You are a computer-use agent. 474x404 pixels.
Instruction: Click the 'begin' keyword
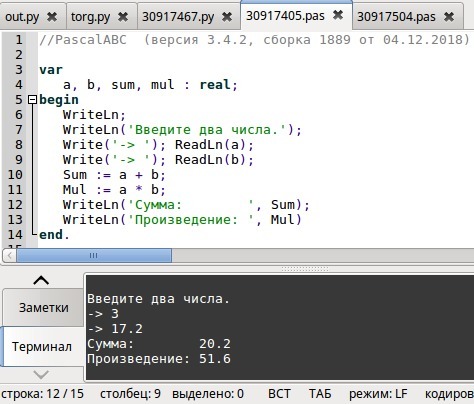(x=59, y=100)
